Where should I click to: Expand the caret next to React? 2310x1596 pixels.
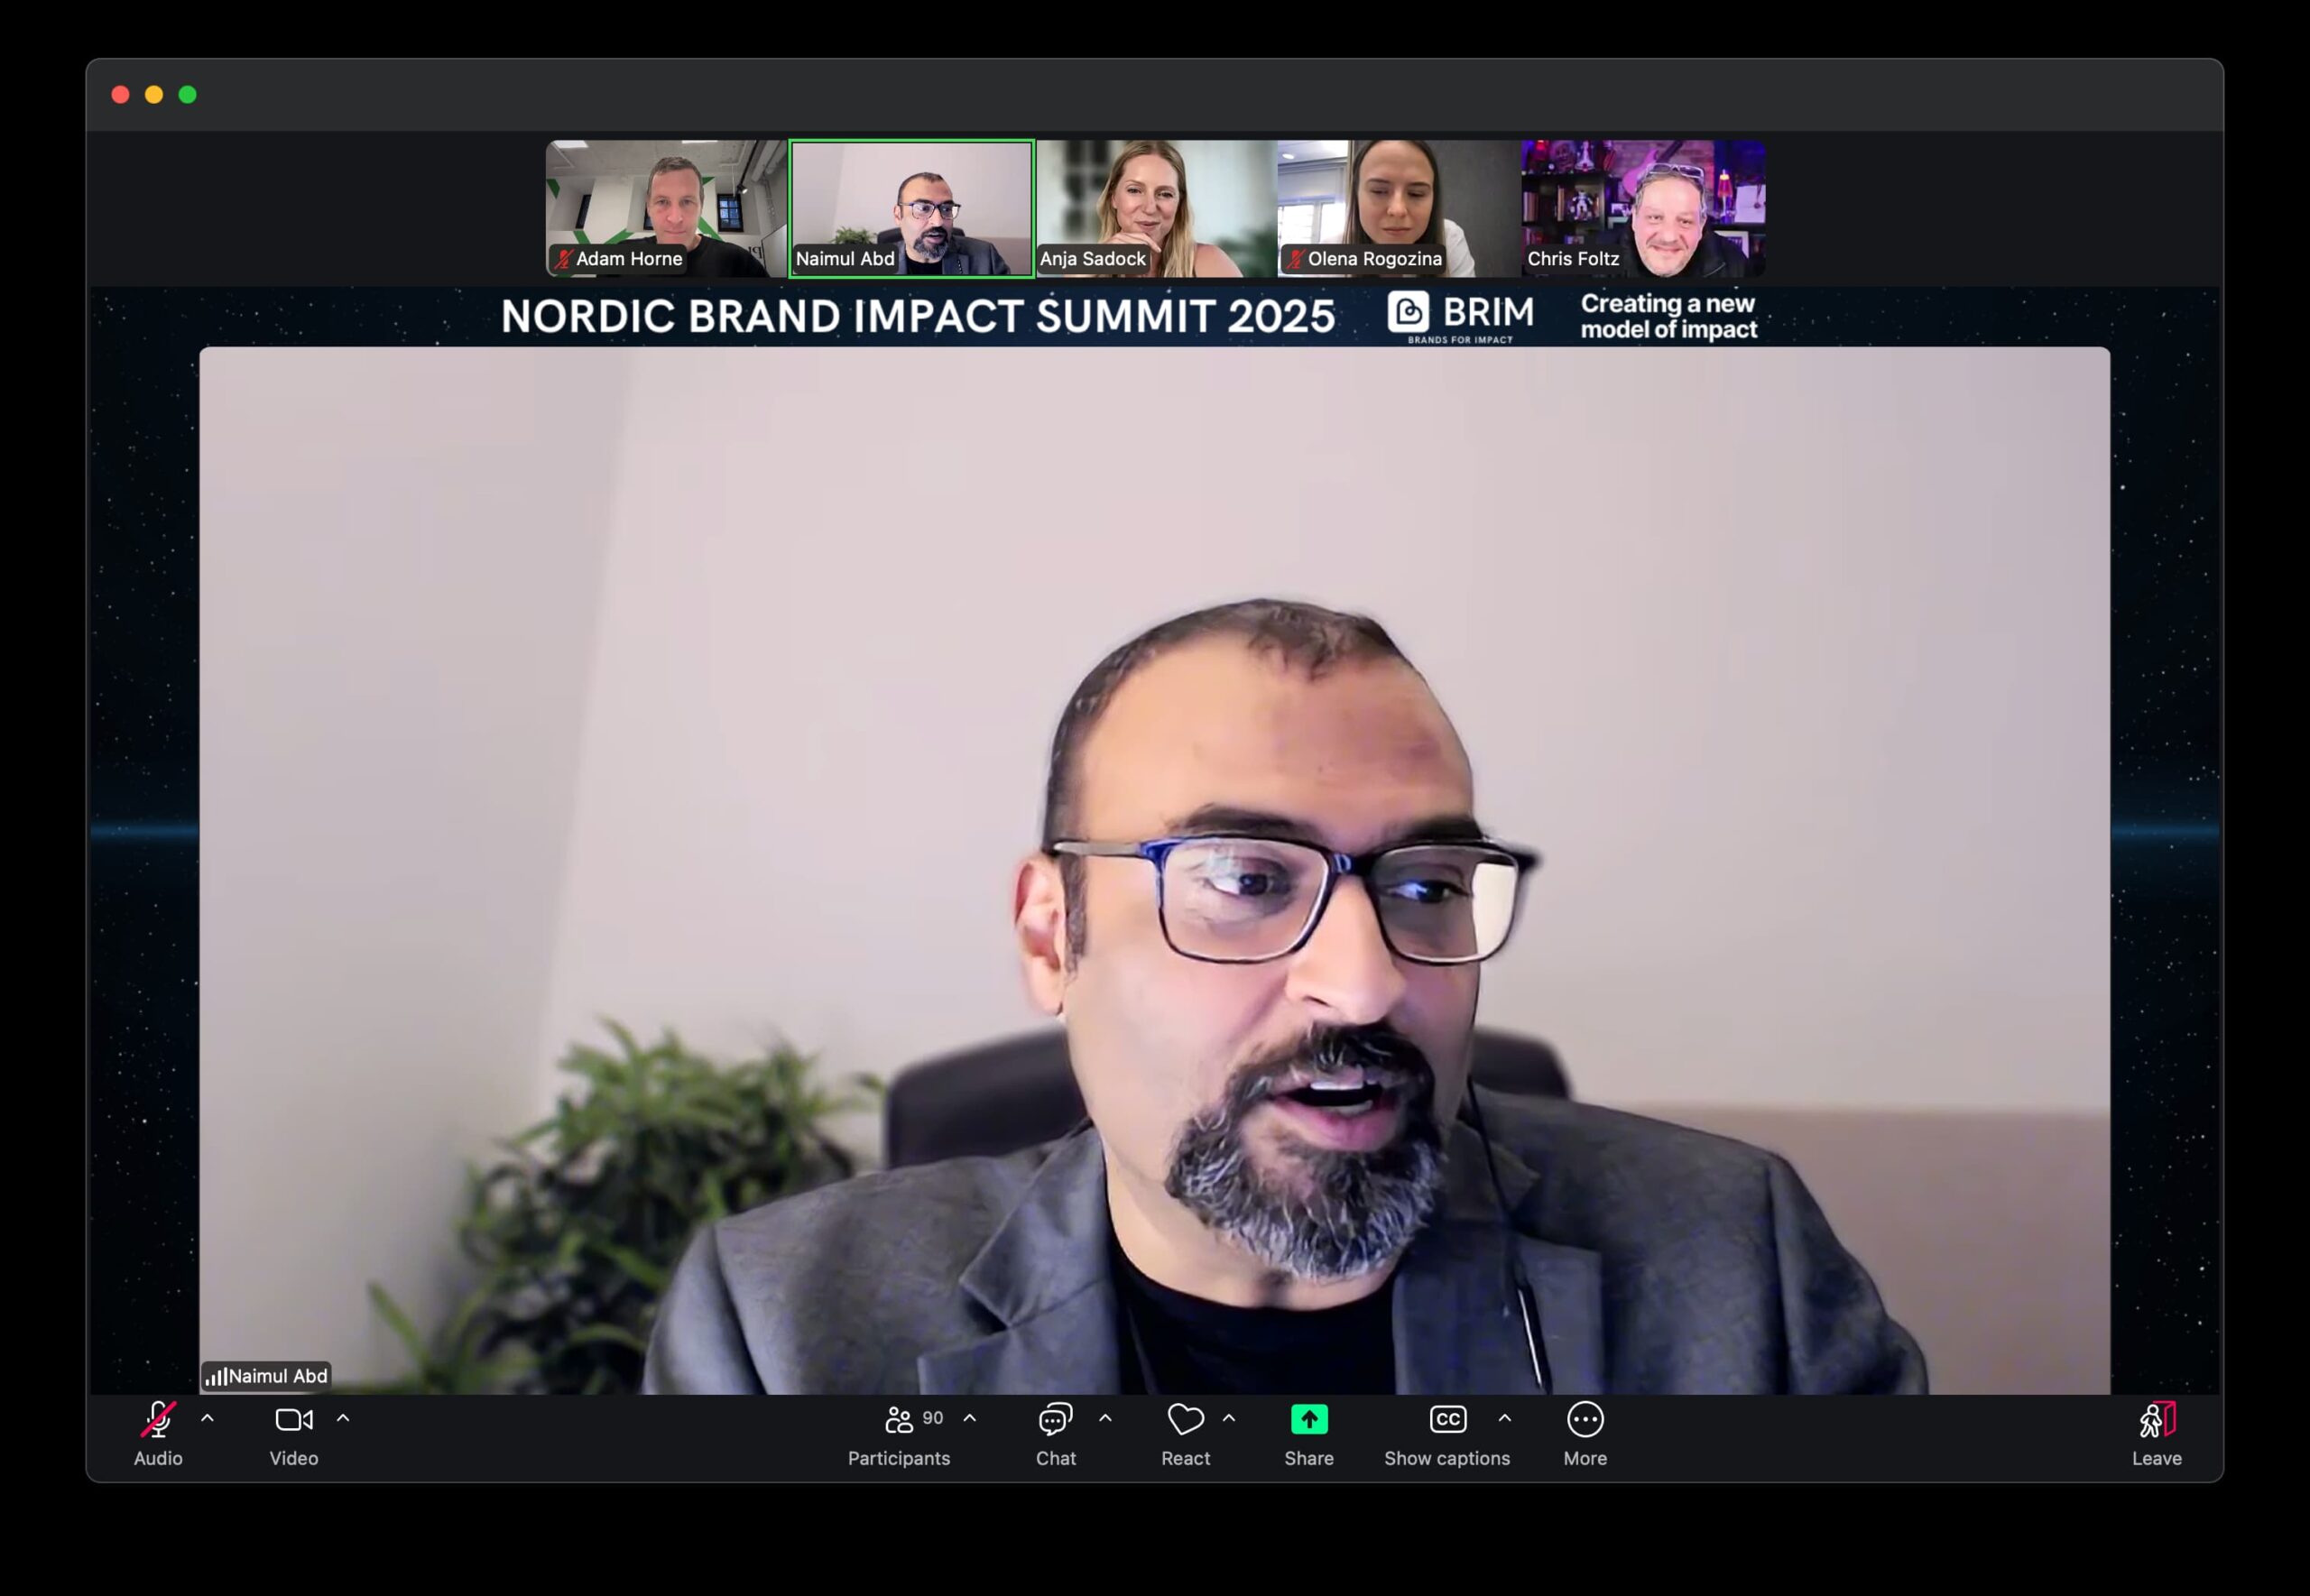pos(1229,1418)
